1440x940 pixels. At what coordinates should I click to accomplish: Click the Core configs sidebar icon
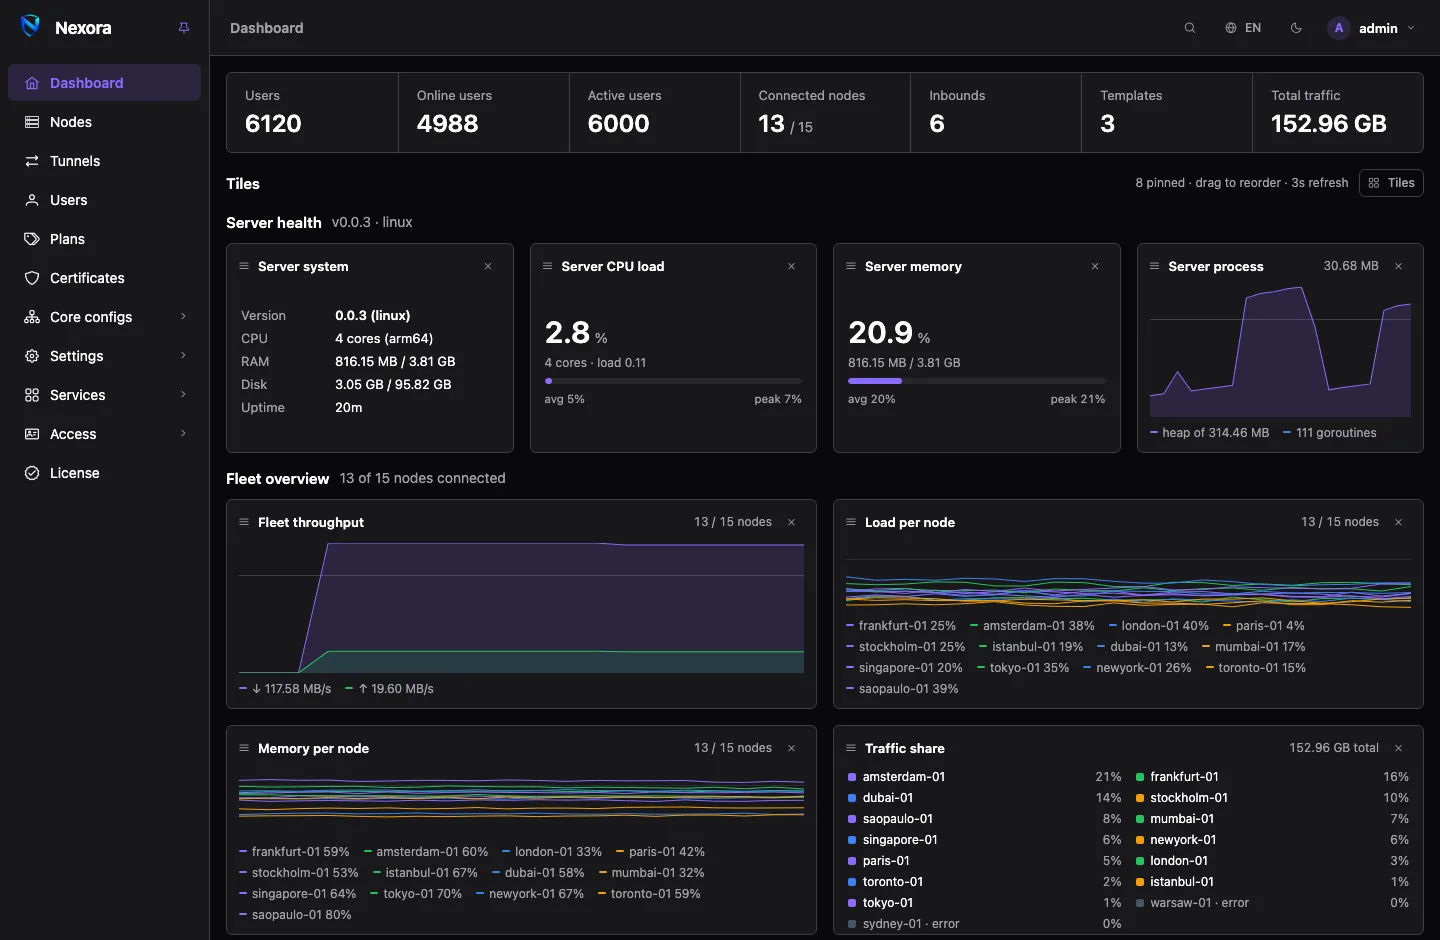[x=32, y=317]
